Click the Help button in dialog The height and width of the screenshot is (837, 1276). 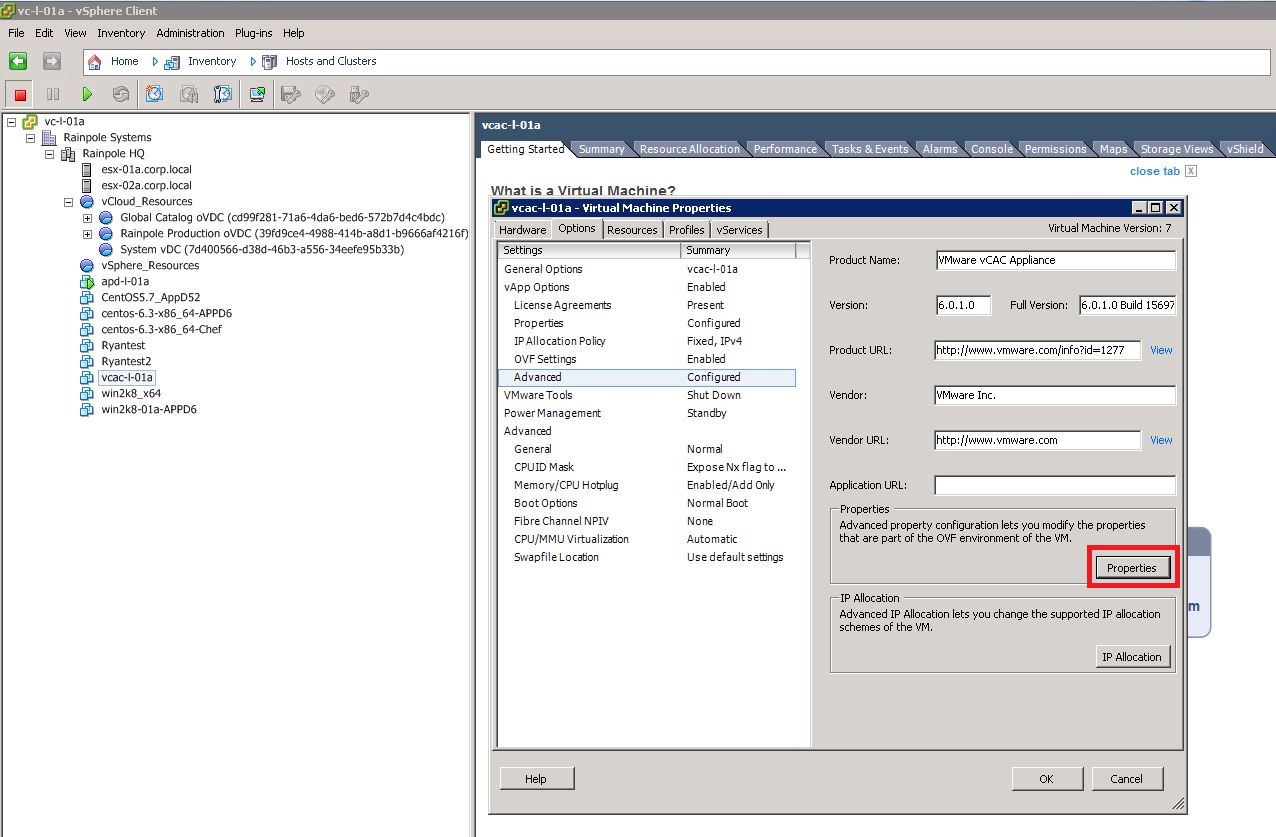535,779
